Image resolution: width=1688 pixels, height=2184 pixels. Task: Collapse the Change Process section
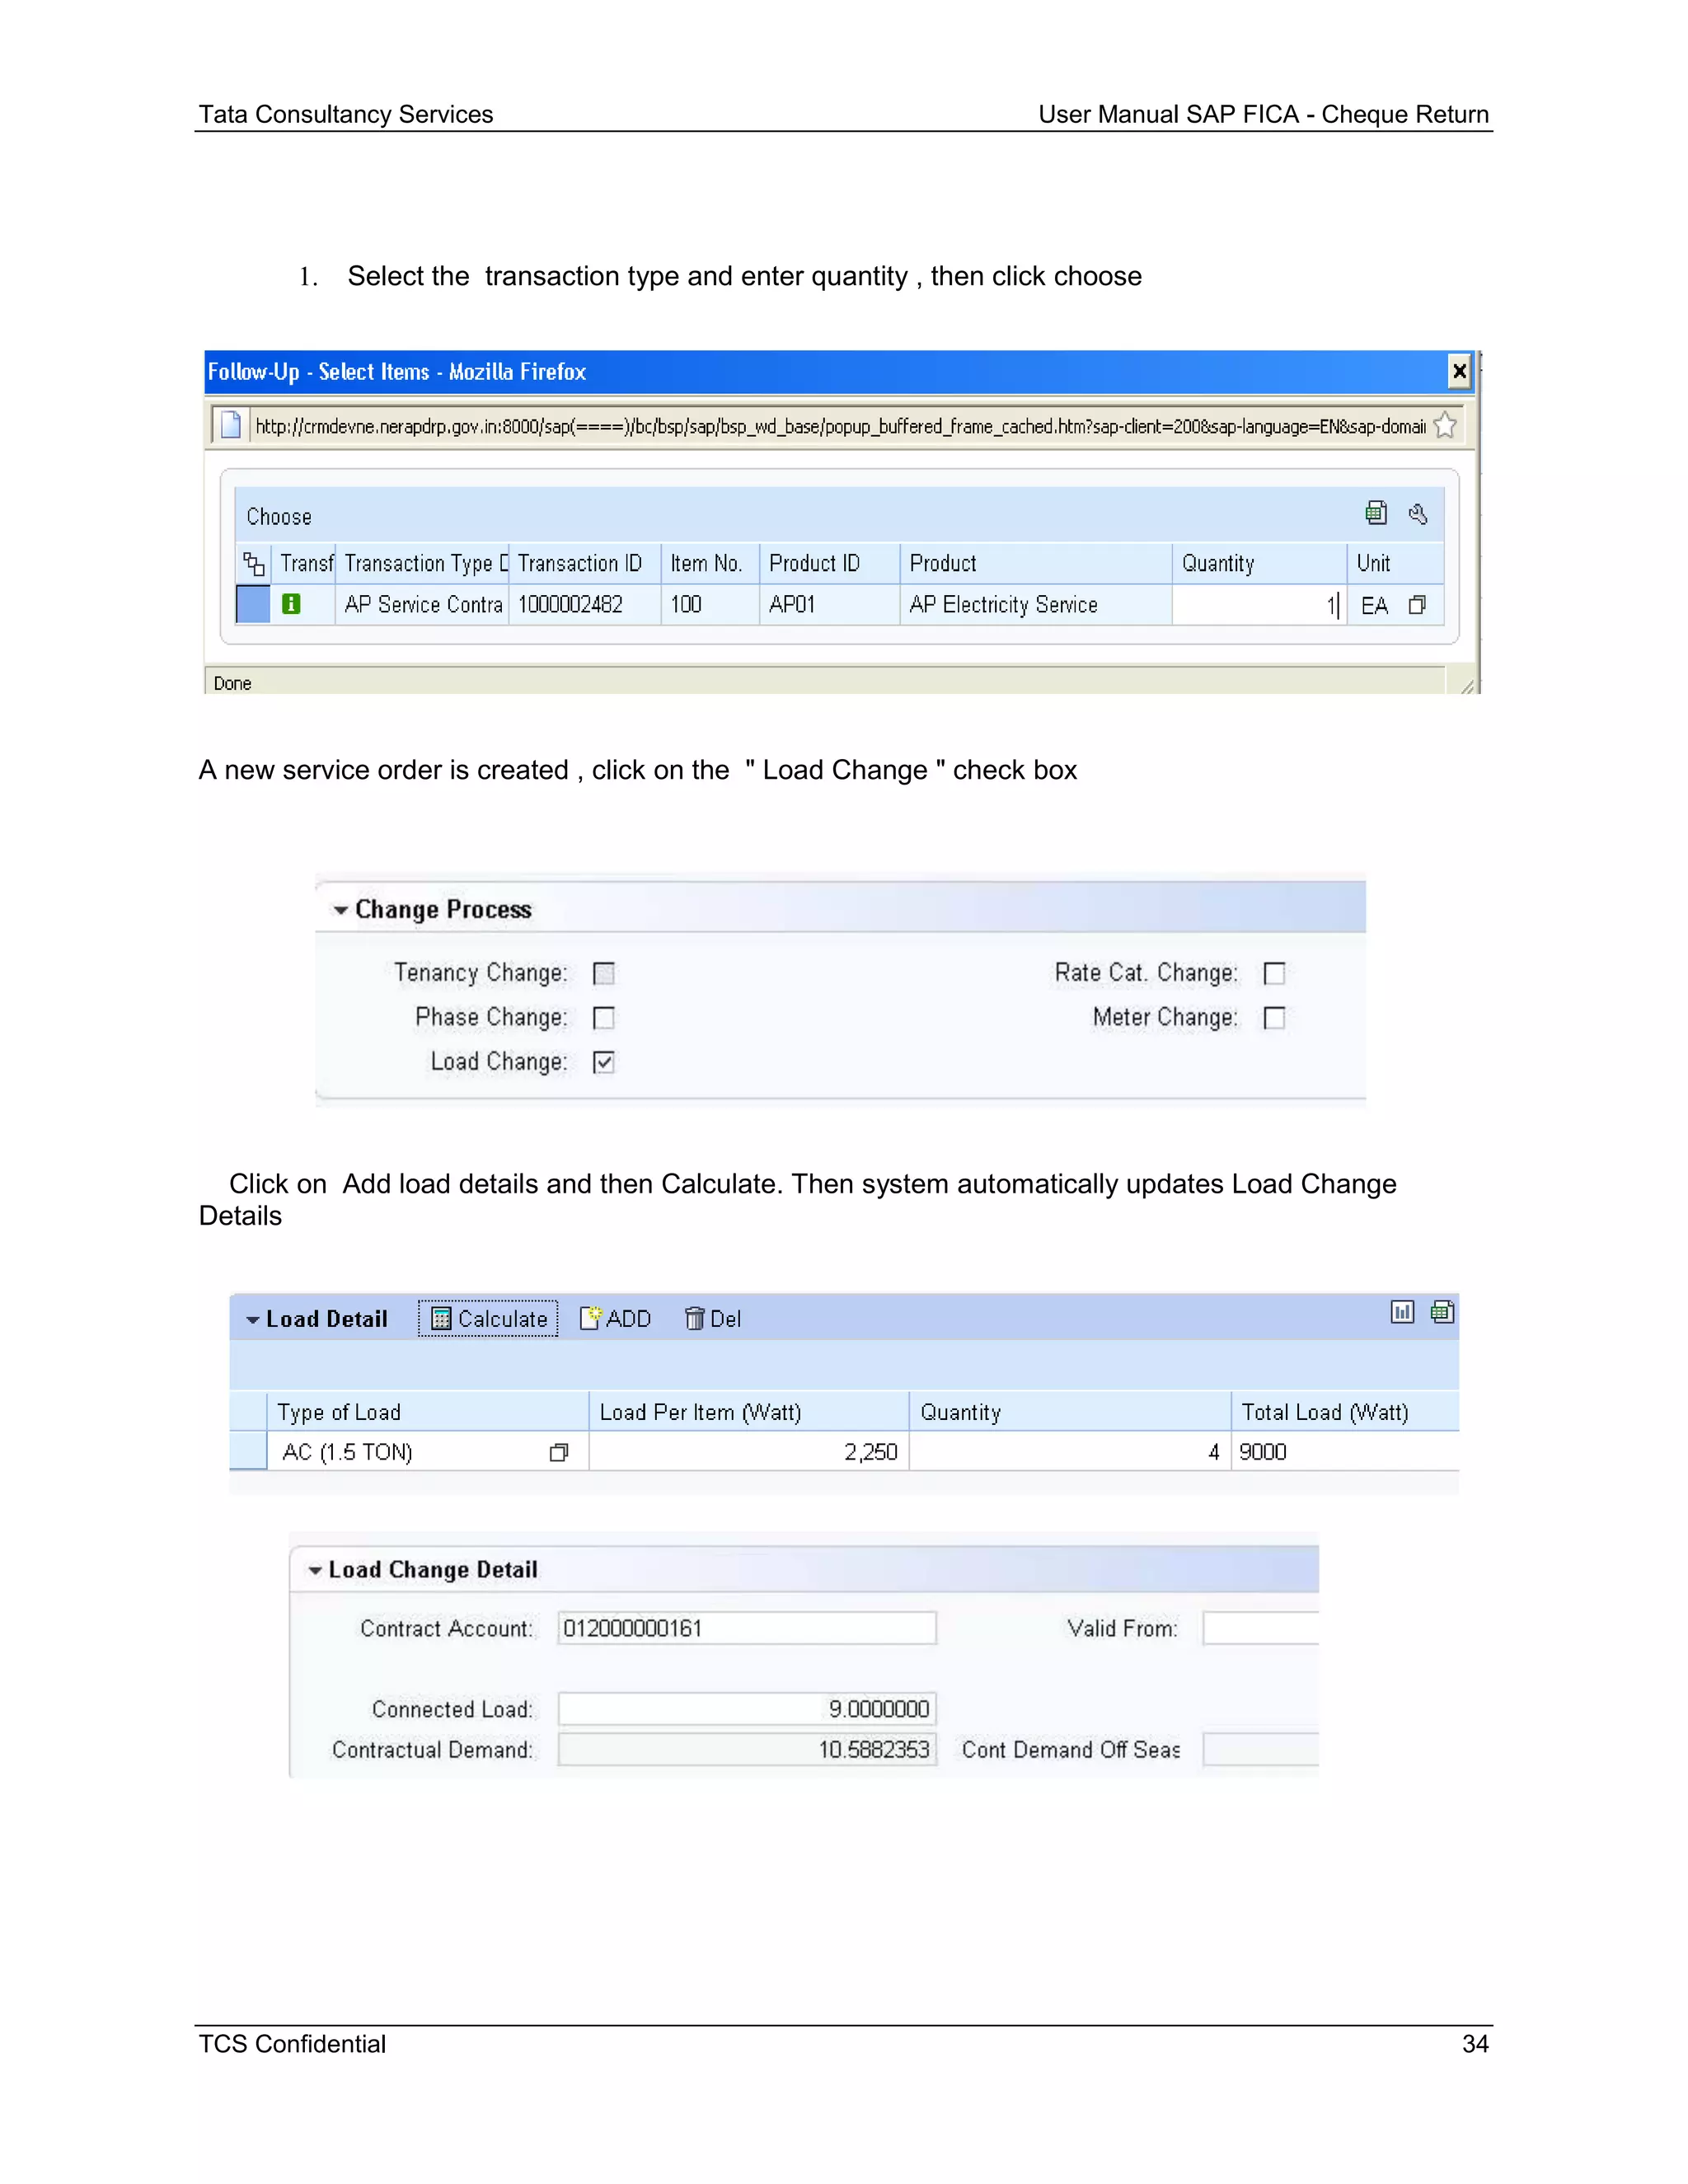(x=341, y=910)
